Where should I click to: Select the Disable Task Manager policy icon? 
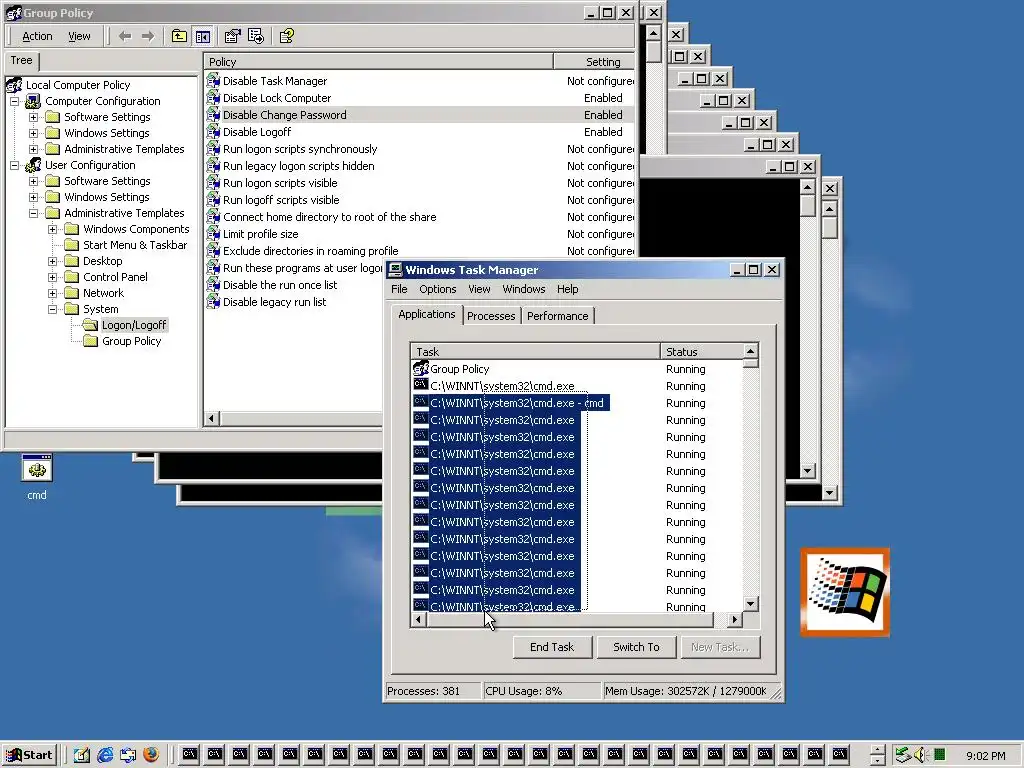click(x=213, y=81)
